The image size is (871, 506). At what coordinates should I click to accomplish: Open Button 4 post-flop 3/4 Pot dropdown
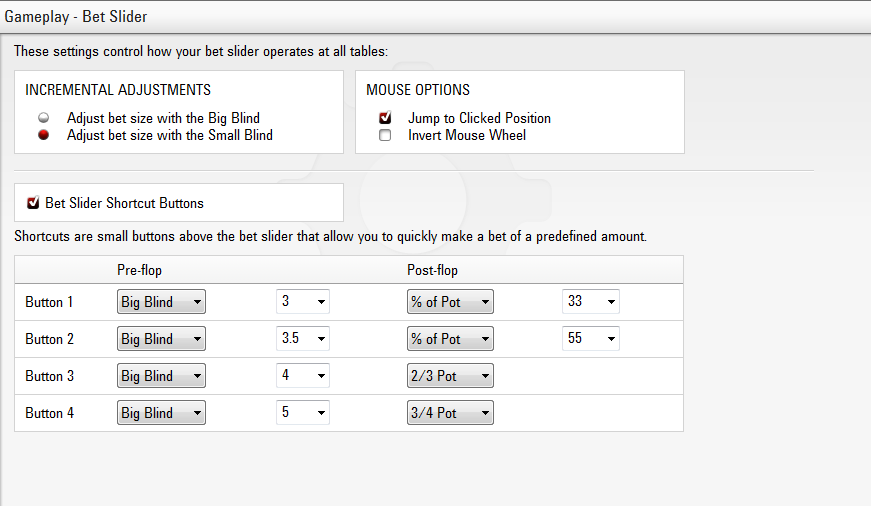(450, 413)
